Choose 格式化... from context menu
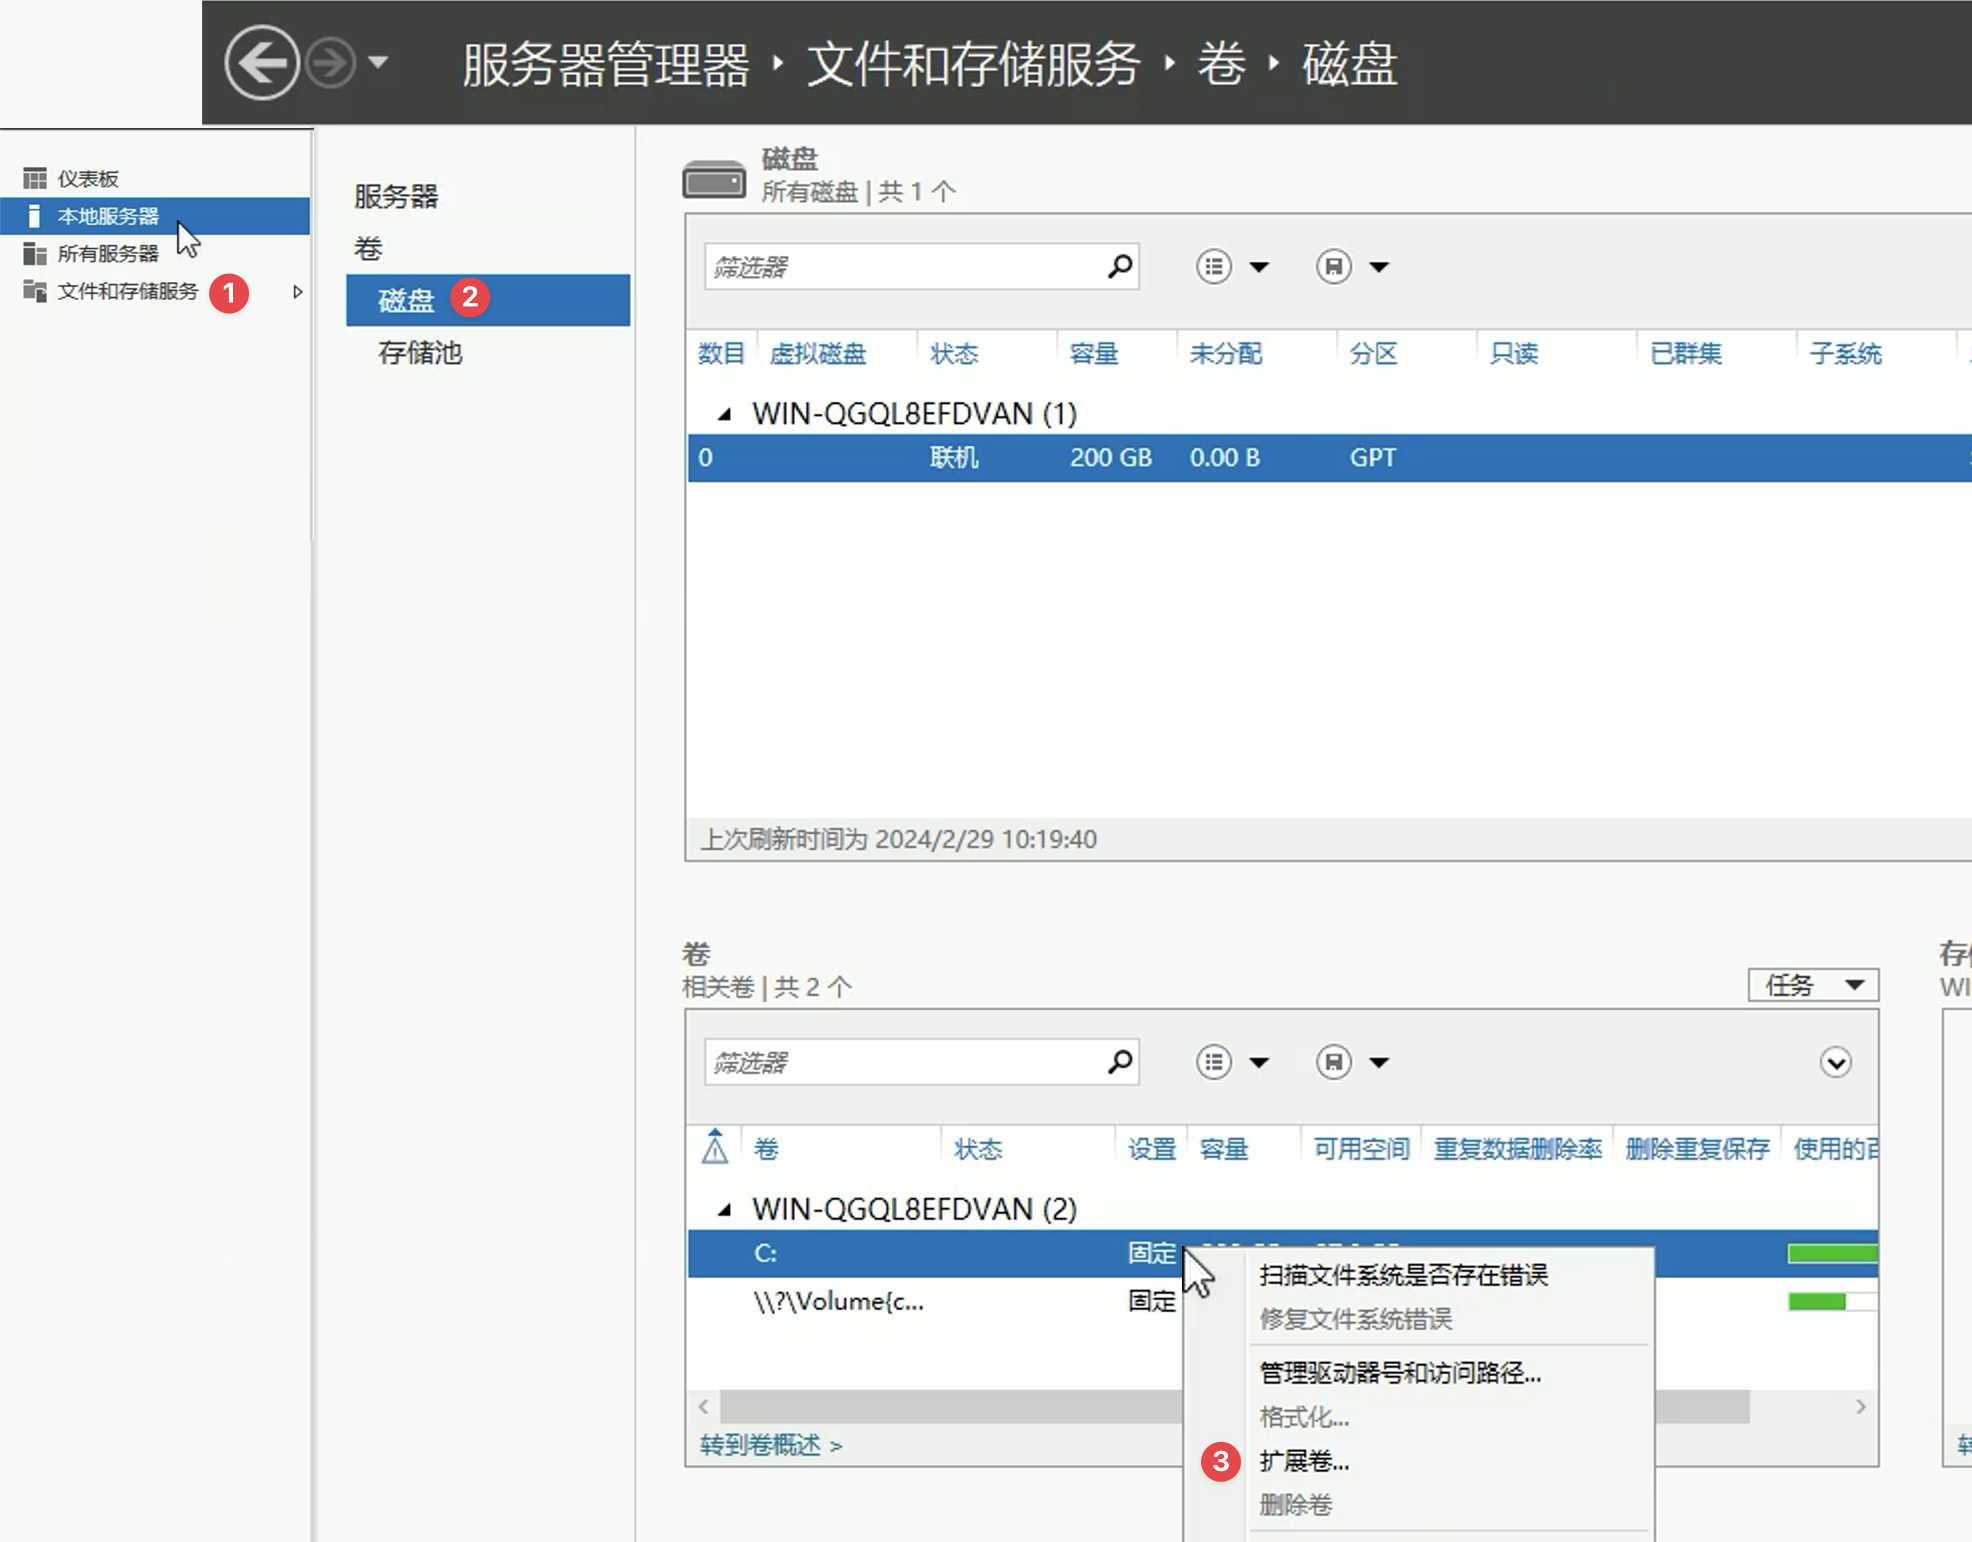The image size is (1972, 1542). pyautogui.click(x=1304, y=1417)
